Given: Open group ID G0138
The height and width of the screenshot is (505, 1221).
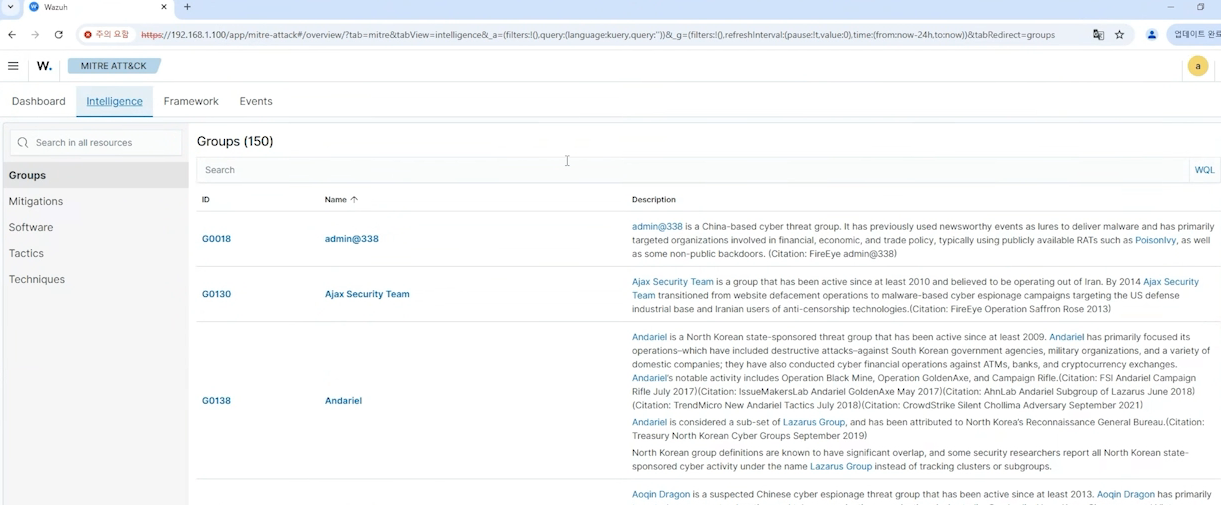Looking at the screenshot, I should click(x=216, y=401).
